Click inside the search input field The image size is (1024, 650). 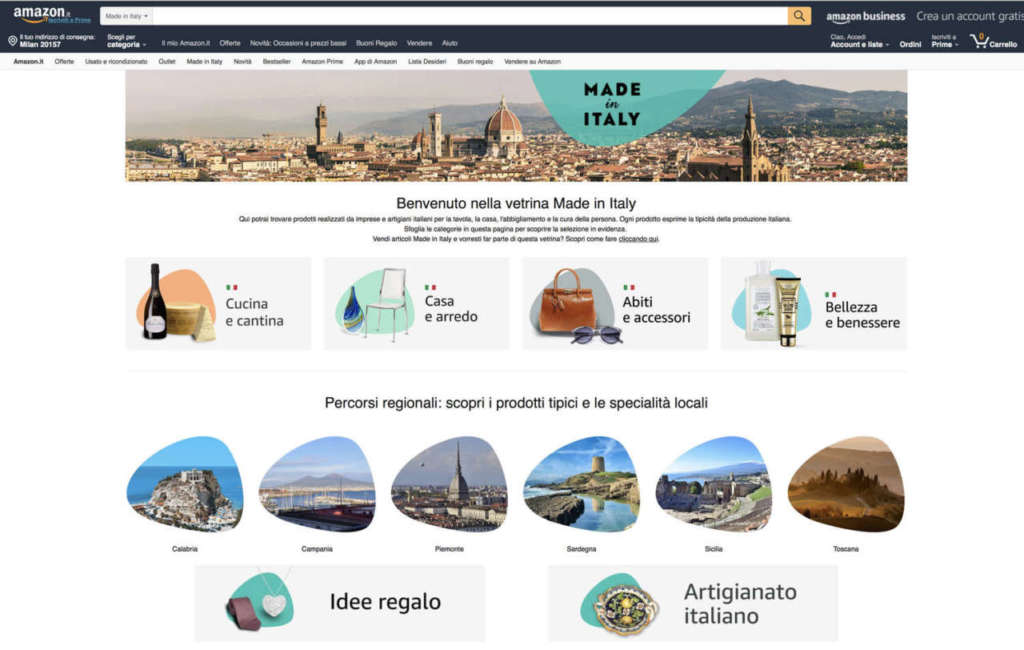tap(470, 16)
